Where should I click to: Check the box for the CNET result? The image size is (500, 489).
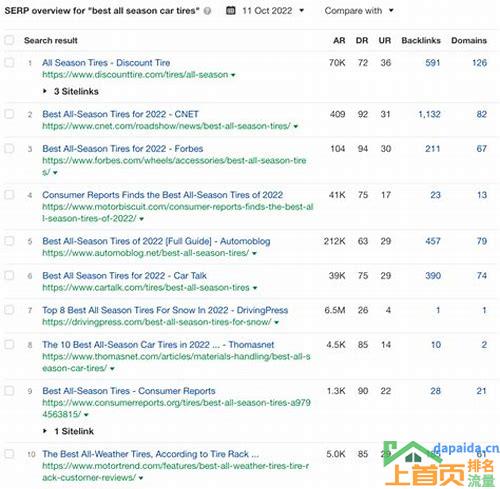pos(9,114)
